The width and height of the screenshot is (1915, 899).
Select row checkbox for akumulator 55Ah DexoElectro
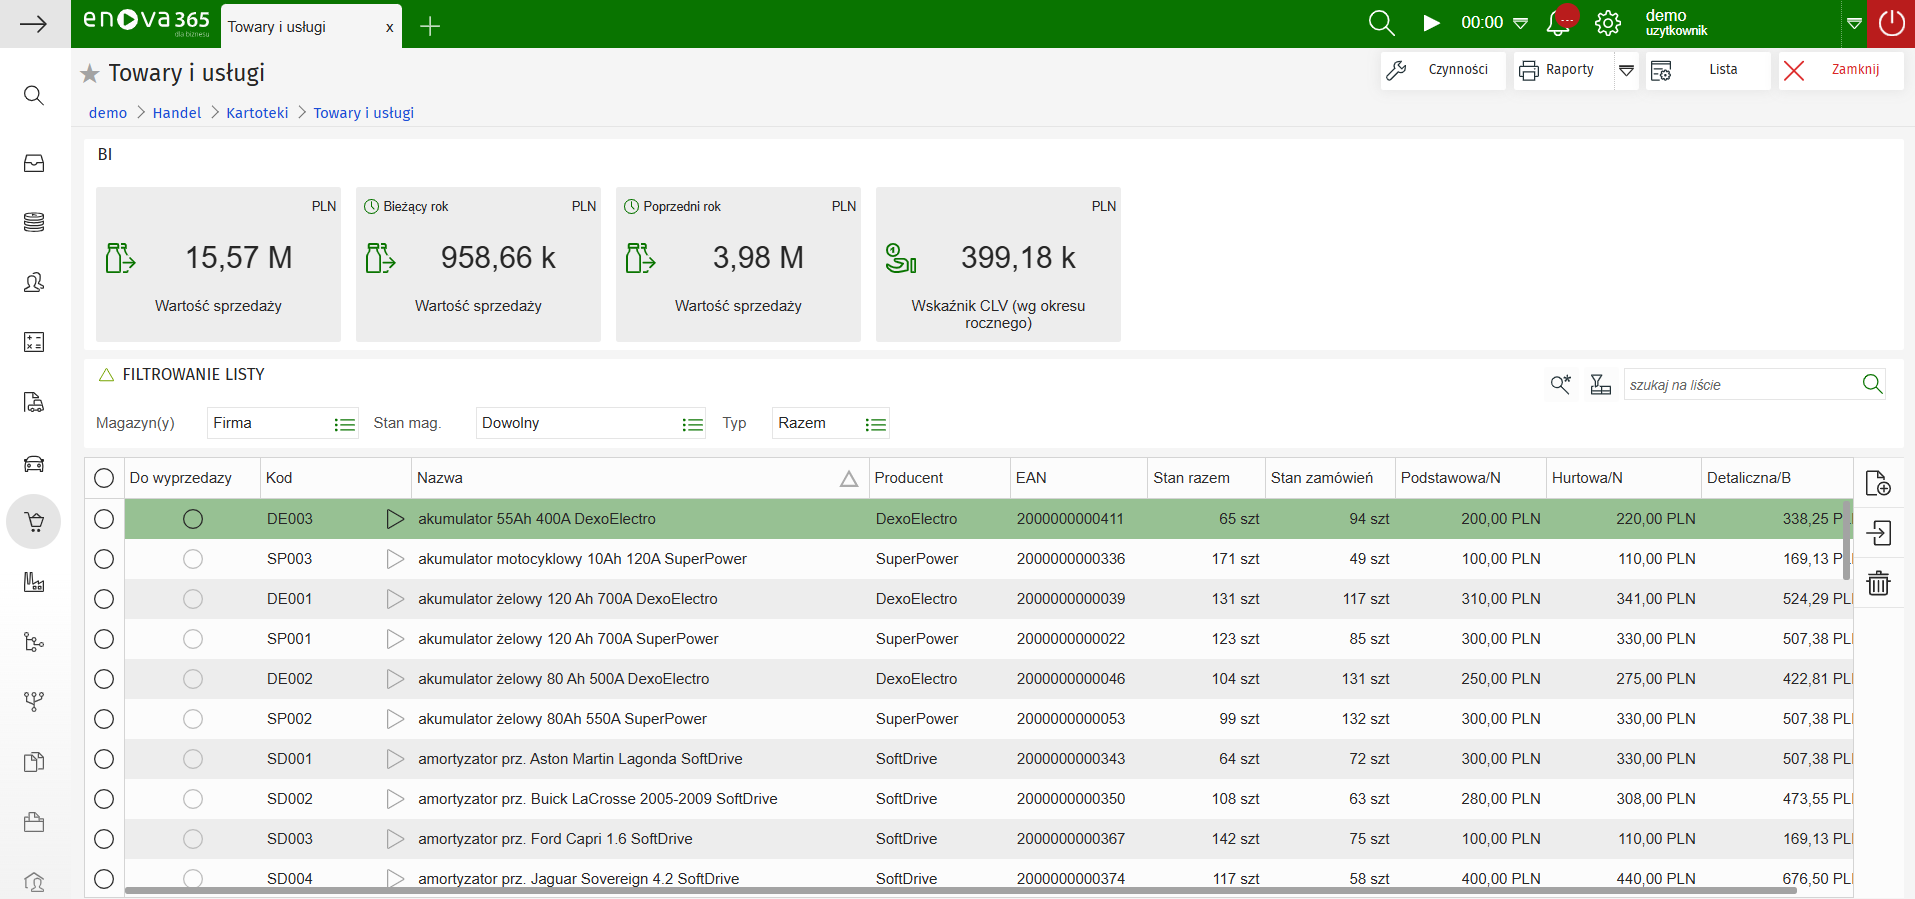(104, 519)
